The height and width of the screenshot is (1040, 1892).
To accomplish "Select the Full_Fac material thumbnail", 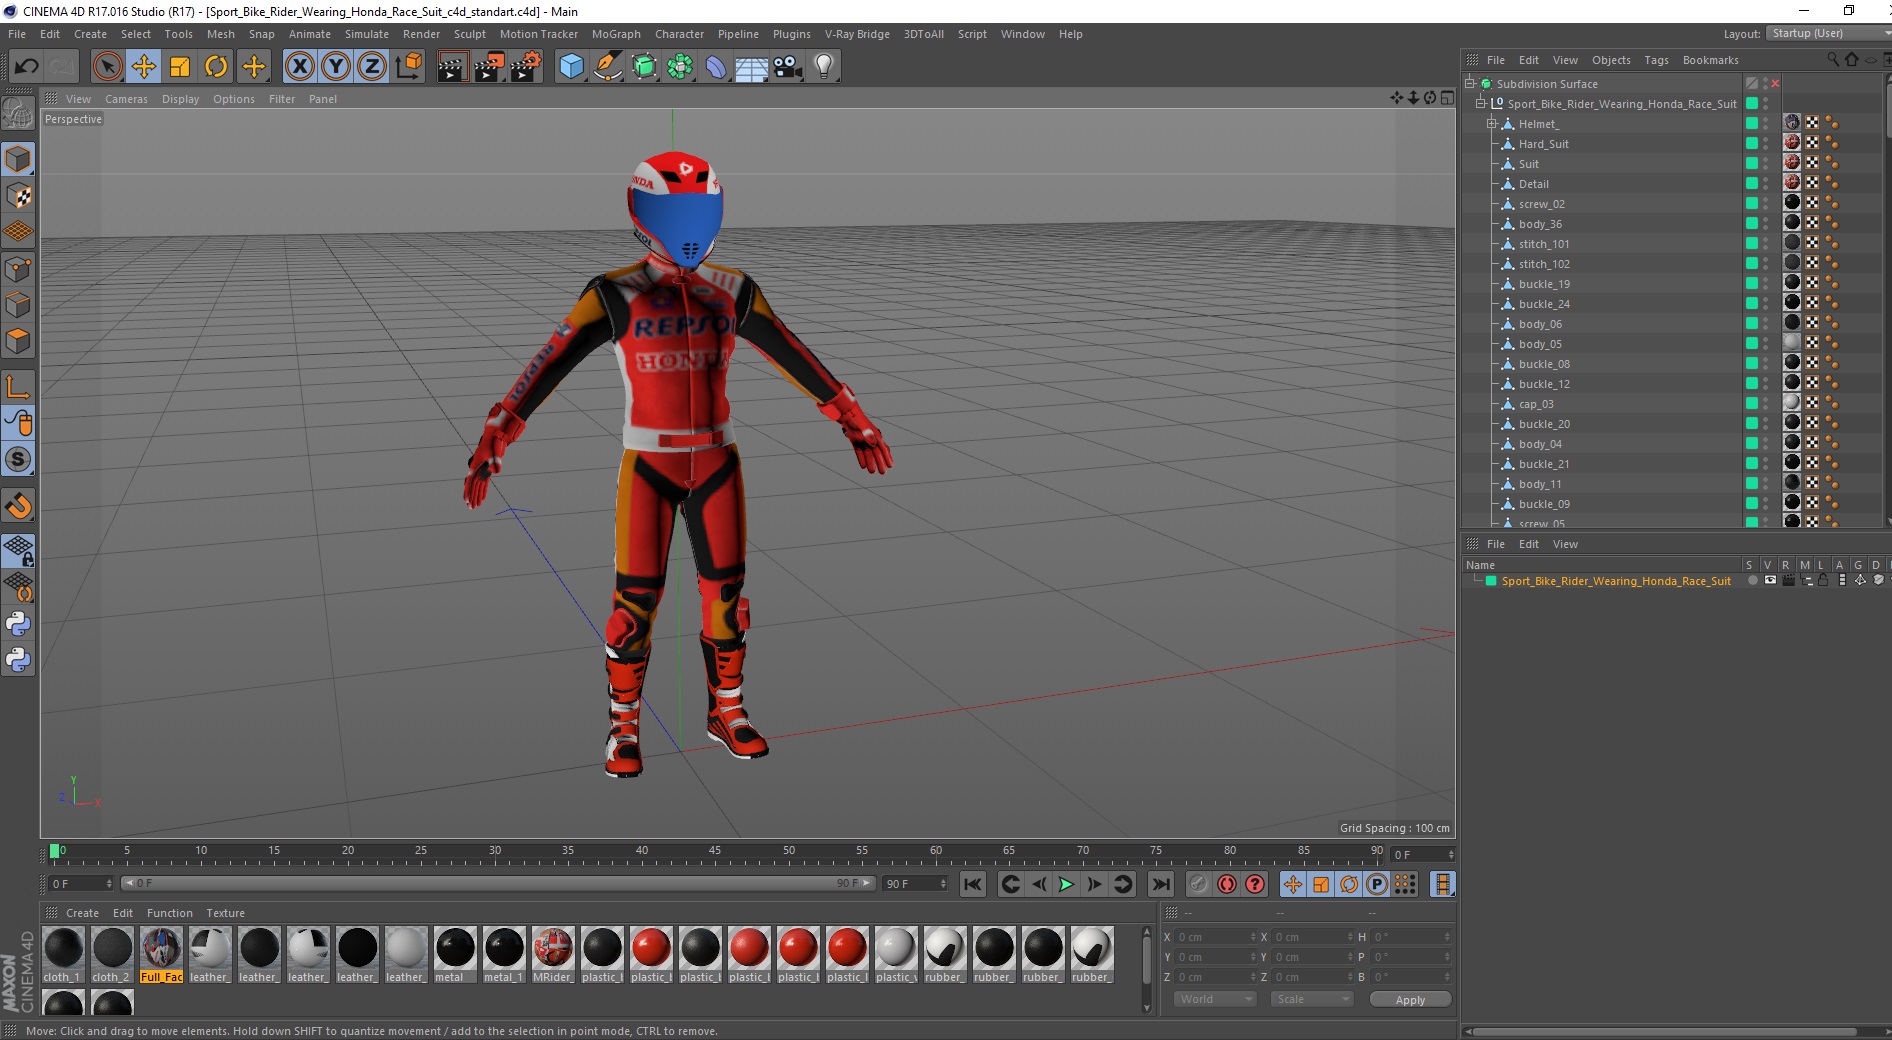I will [161, 955].
